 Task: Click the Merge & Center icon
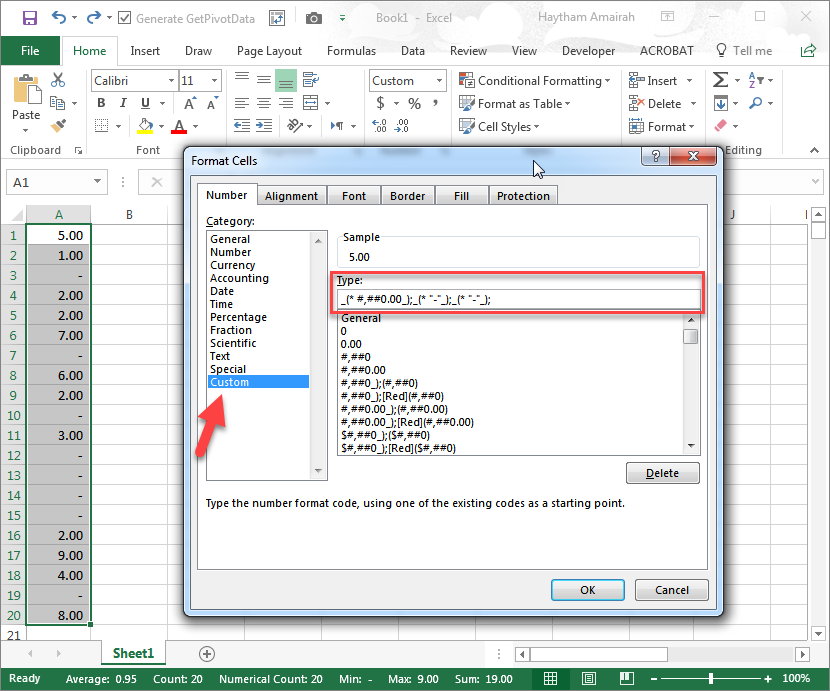310,103
